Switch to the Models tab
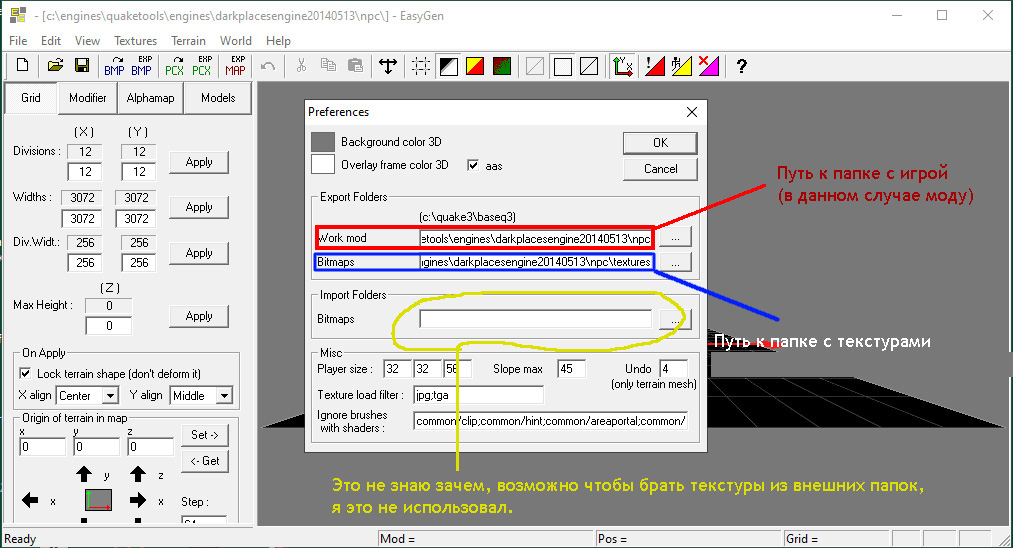The width and height of the screenshot is (1013, 548). pyautogui.click(x=218, y=98)
